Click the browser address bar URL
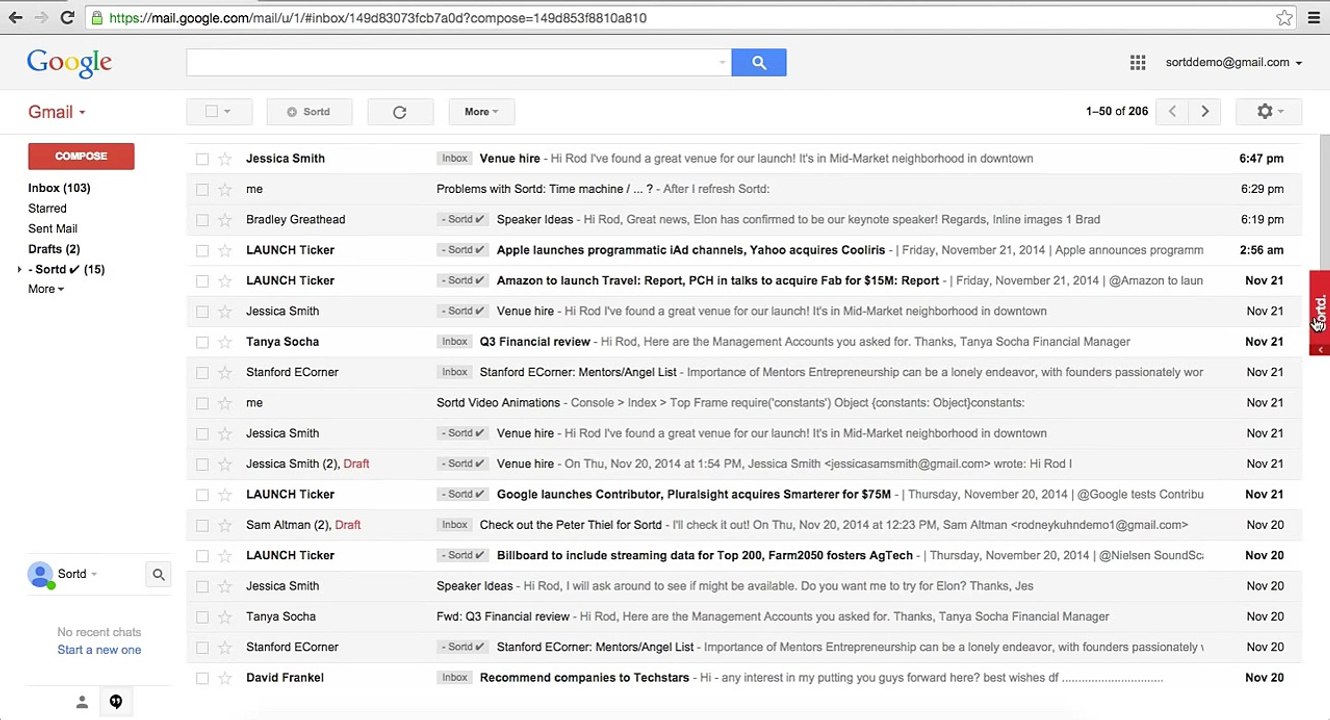 (x=378, y=18)
